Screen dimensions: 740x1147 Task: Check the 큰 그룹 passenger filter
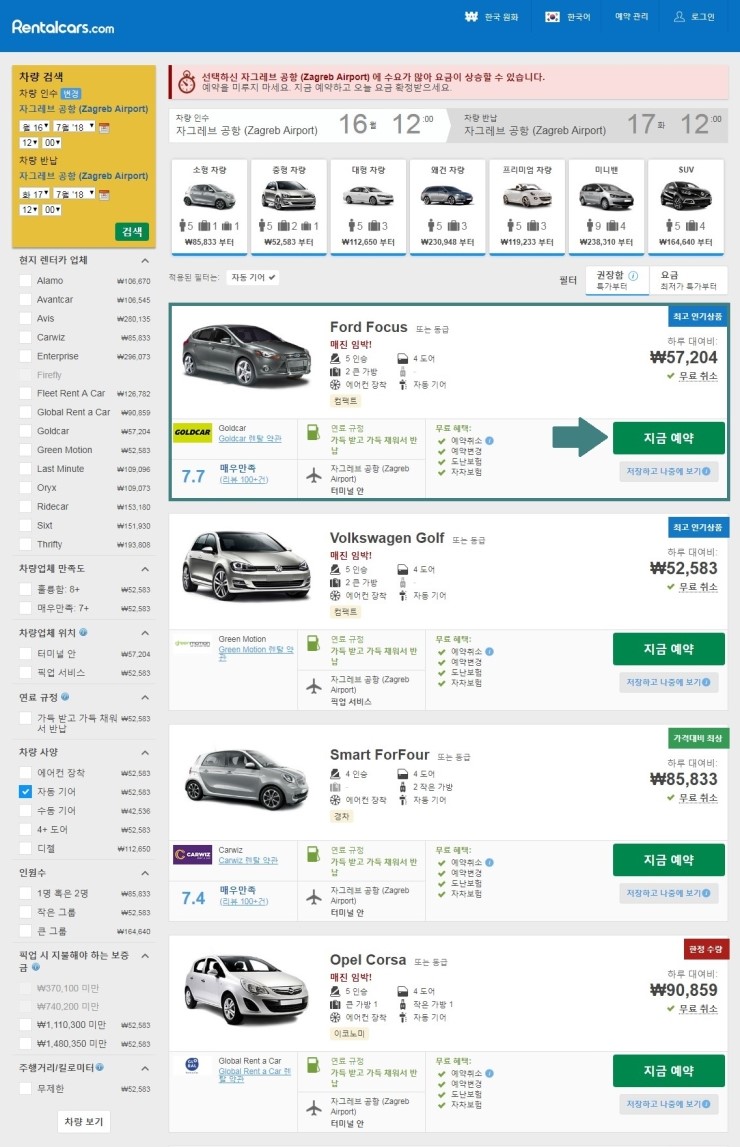[26, 931]
